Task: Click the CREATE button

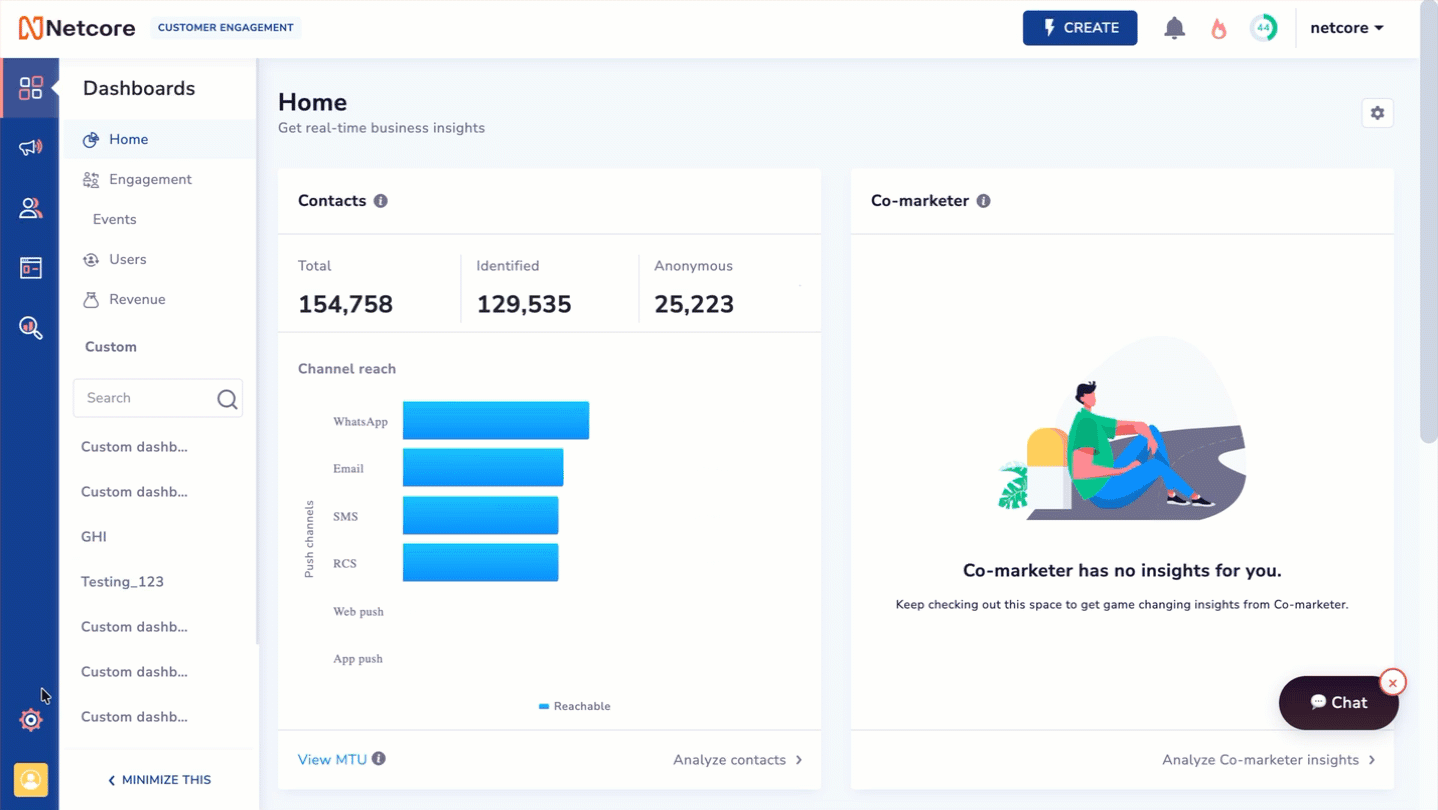Action: (1080, 28)
